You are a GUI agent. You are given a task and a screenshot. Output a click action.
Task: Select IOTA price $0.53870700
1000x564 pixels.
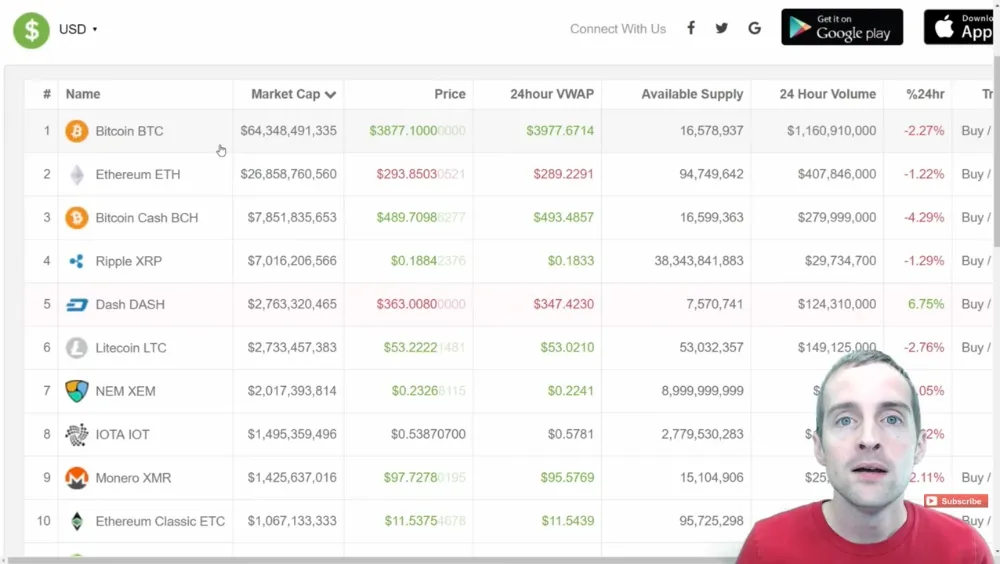click(x=428, y=434)
